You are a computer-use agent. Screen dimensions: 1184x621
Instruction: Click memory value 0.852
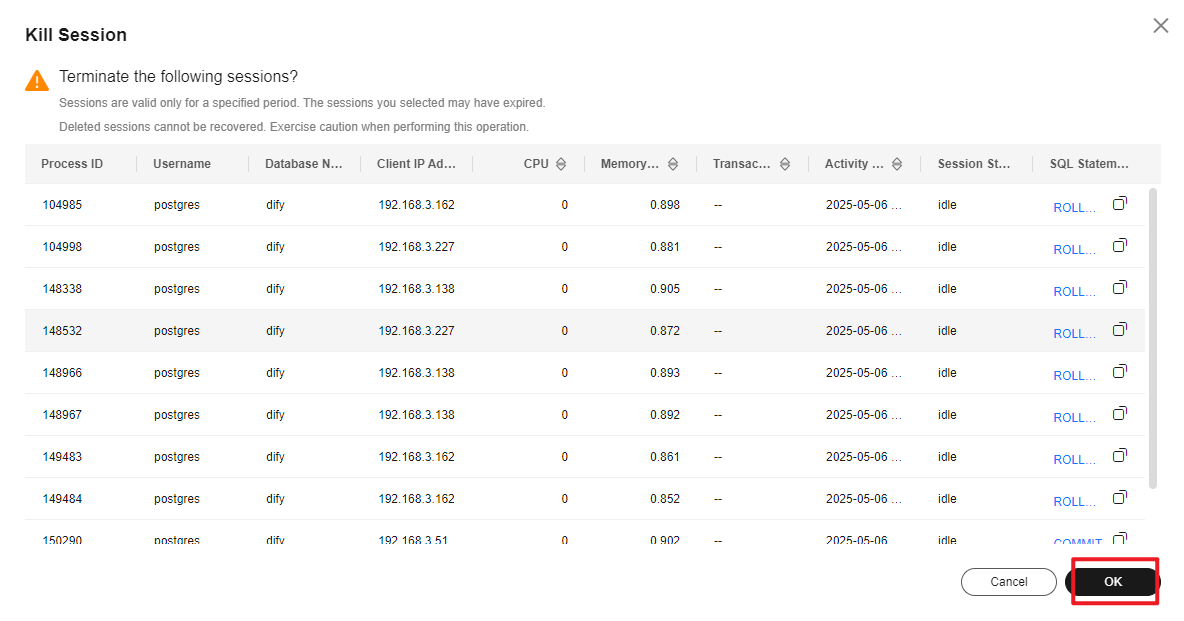664,499
